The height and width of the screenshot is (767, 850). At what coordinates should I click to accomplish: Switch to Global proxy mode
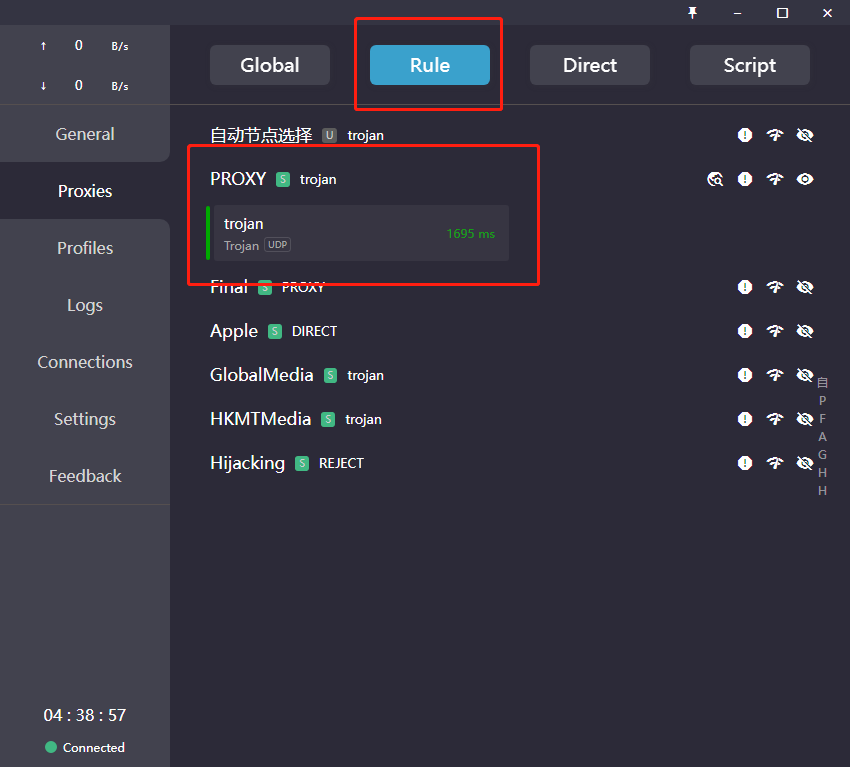[270, 65]
